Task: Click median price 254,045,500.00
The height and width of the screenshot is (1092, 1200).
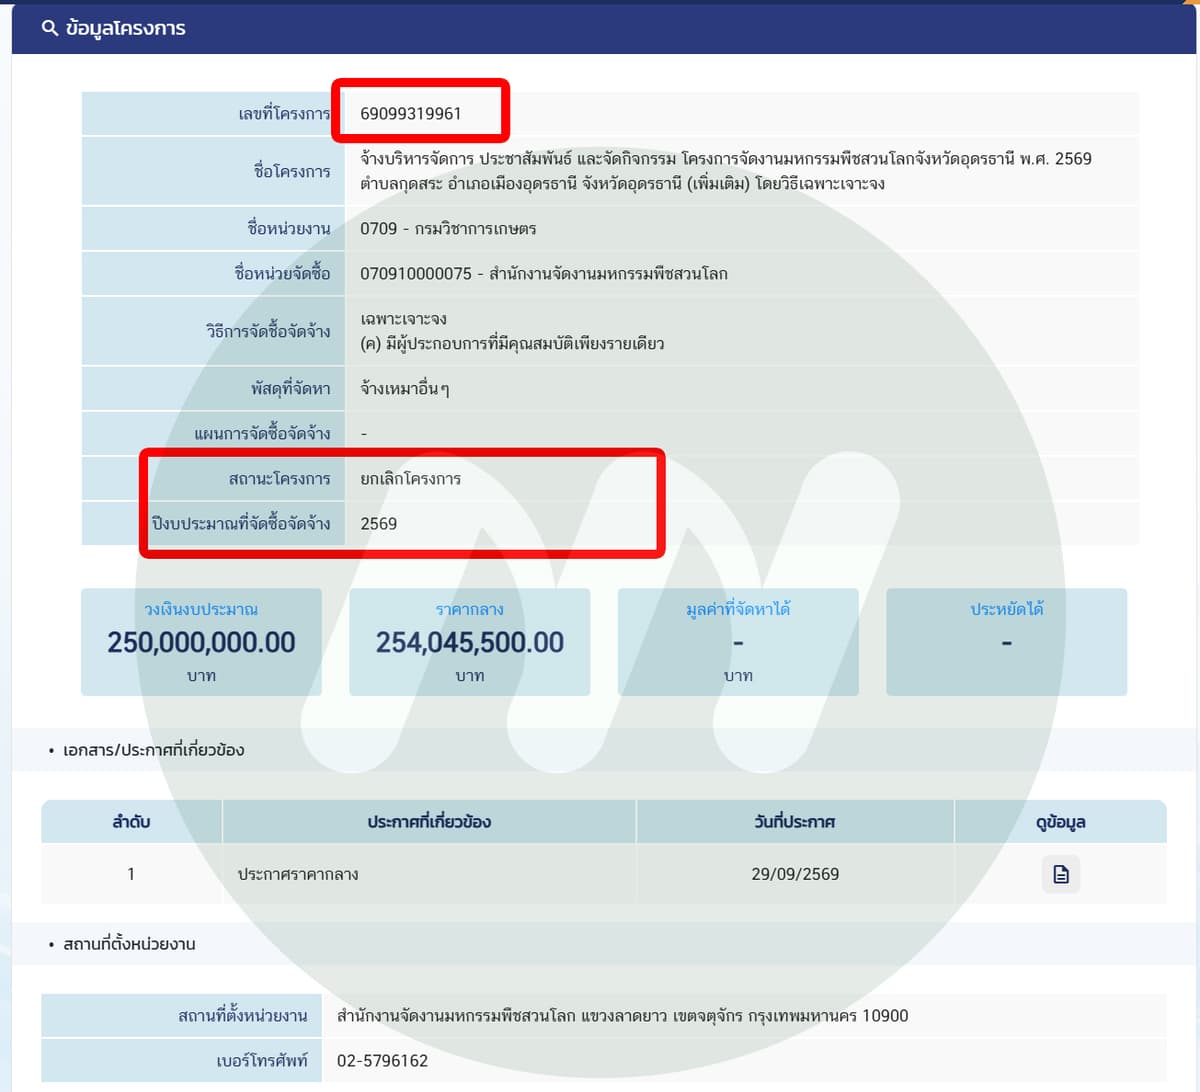Action: point(470,642)
